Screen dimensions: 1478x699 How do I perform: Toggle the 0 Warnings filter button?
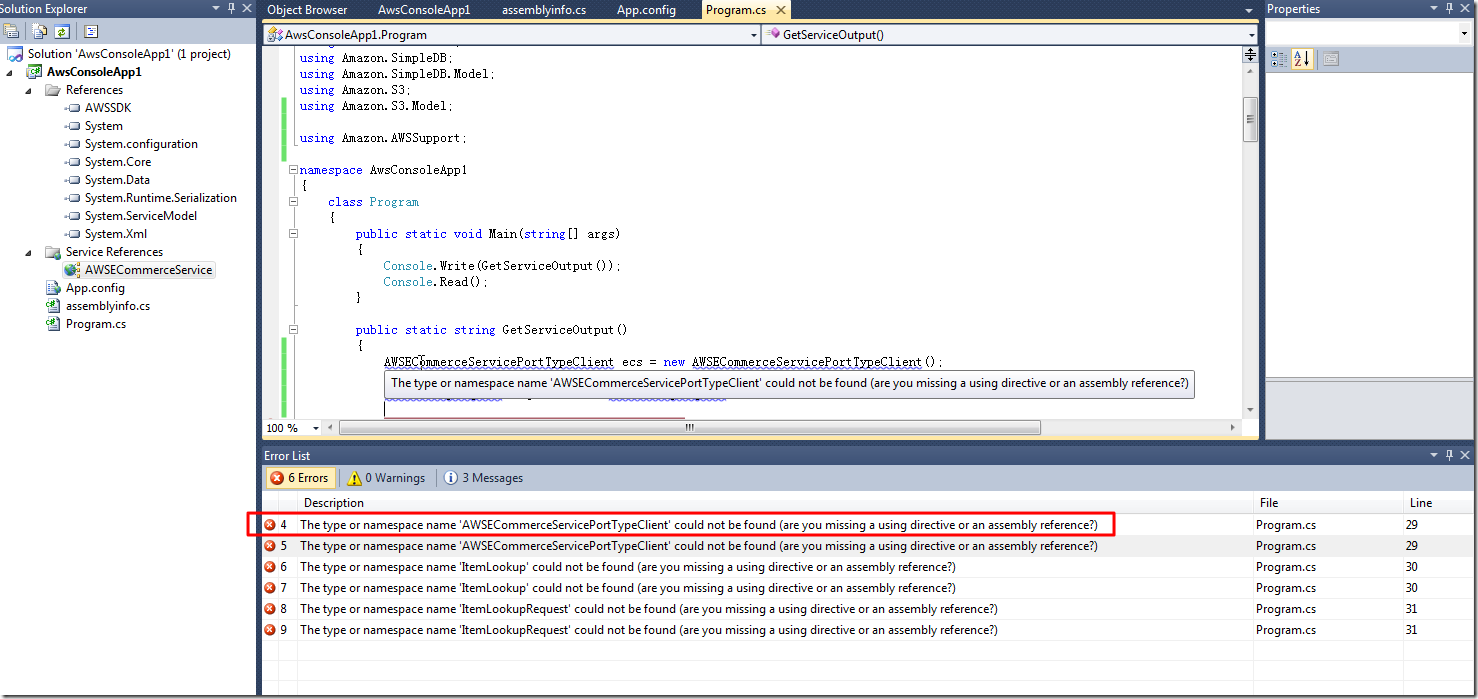pos(388,478)
